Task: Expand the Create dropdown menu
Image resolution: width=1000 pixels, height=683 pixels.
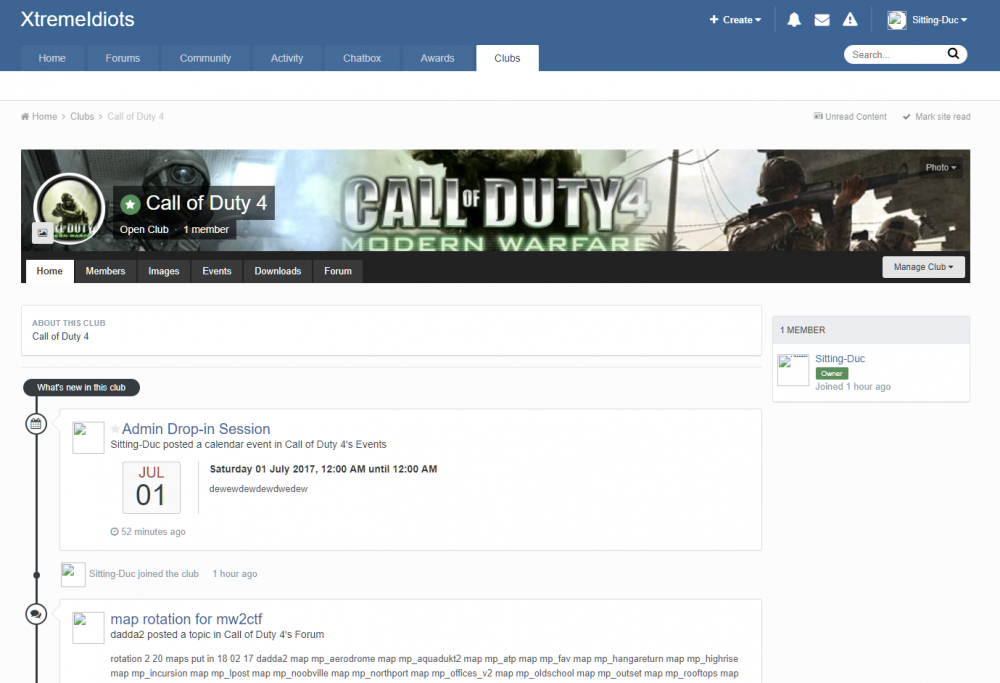Action: pyautogui.click(x=735, y=20)
